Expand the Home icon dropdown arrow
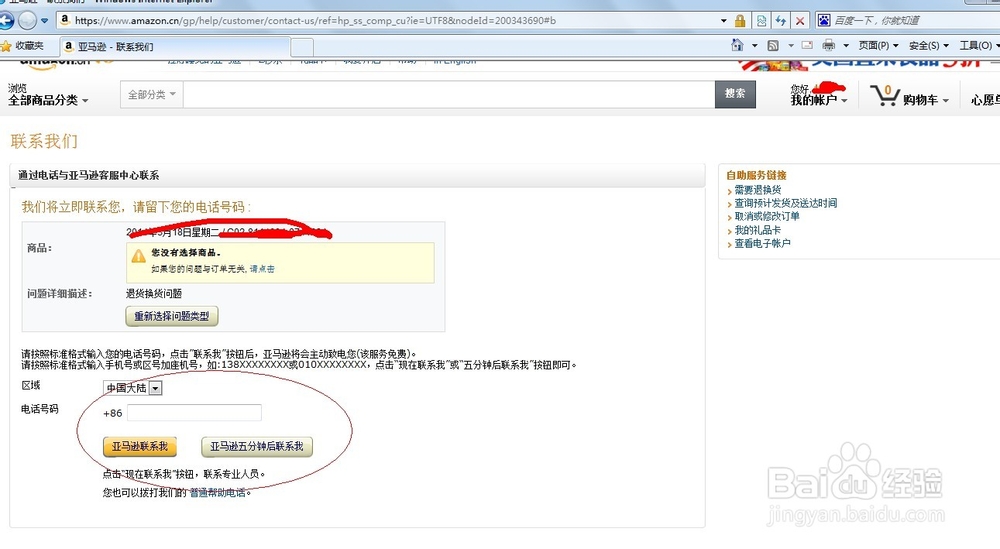Image resolution: width=1000 pixels, height=549 pixels. click(754, 45)
